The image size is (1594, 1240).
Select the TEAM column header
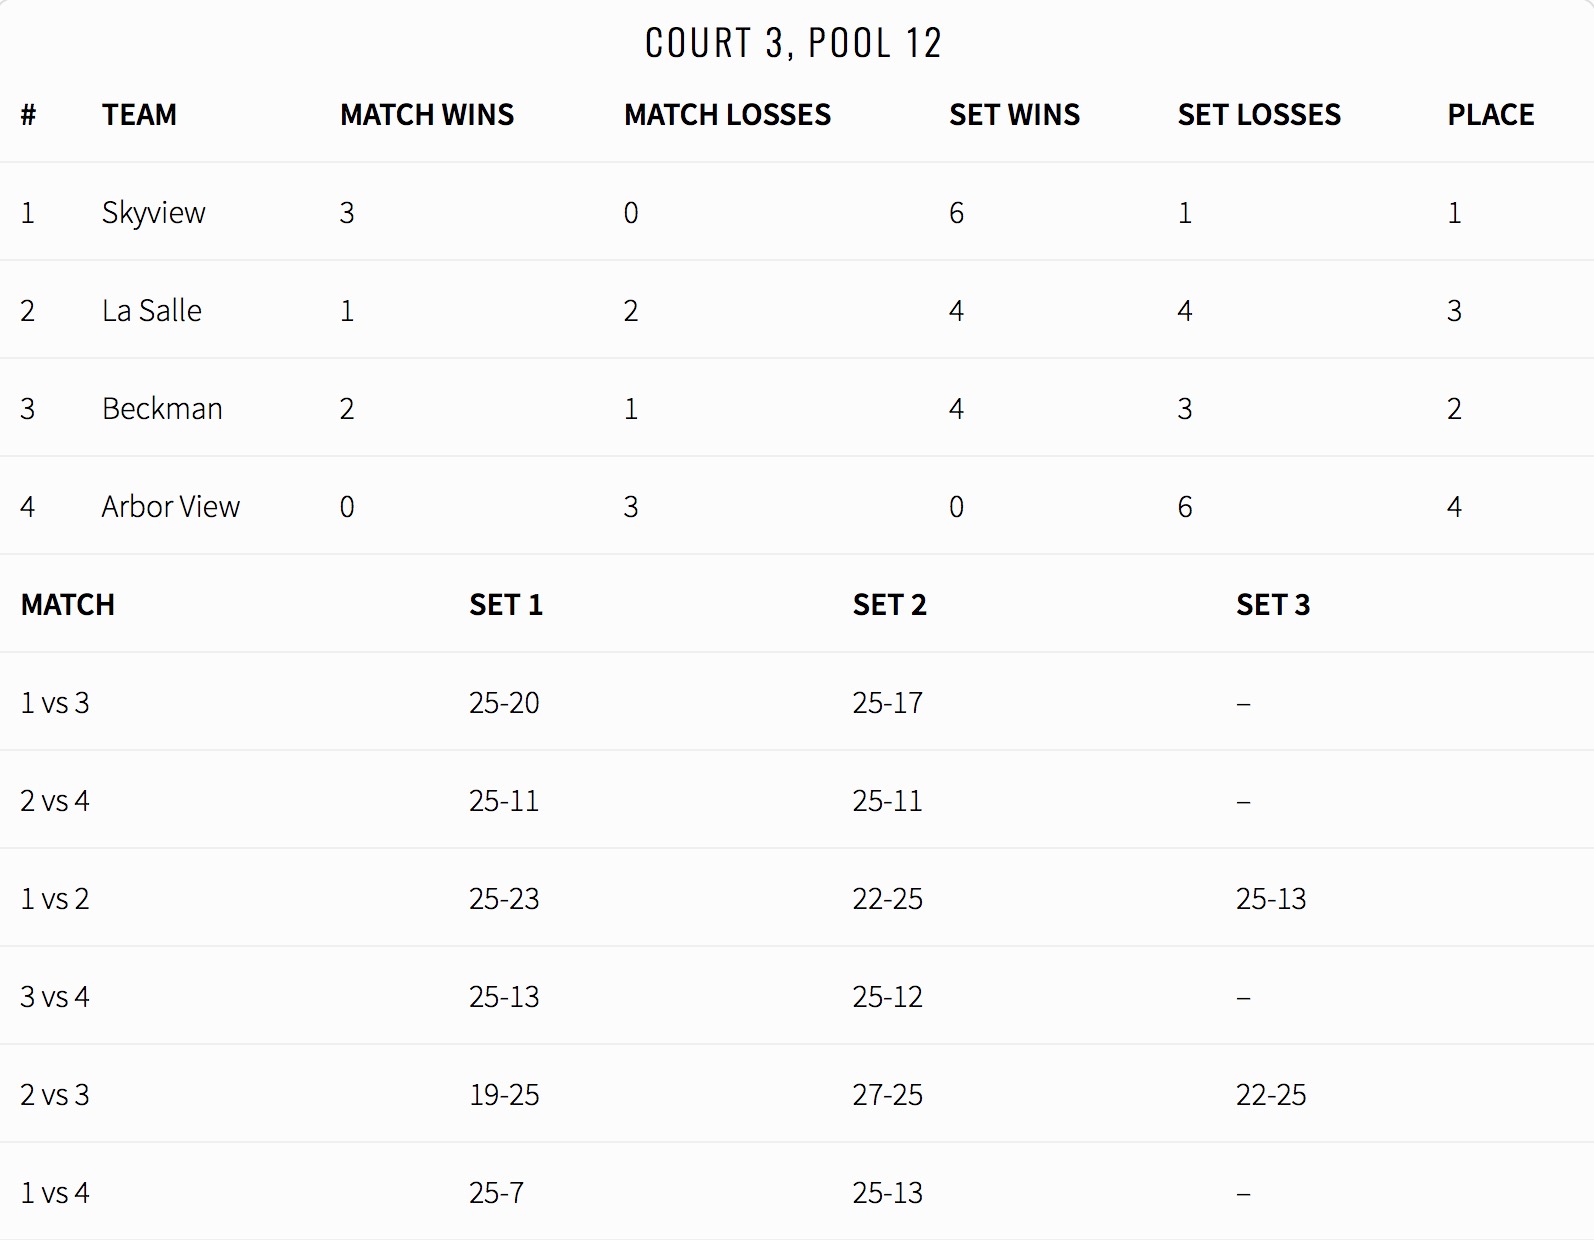(x=139, y=115)
